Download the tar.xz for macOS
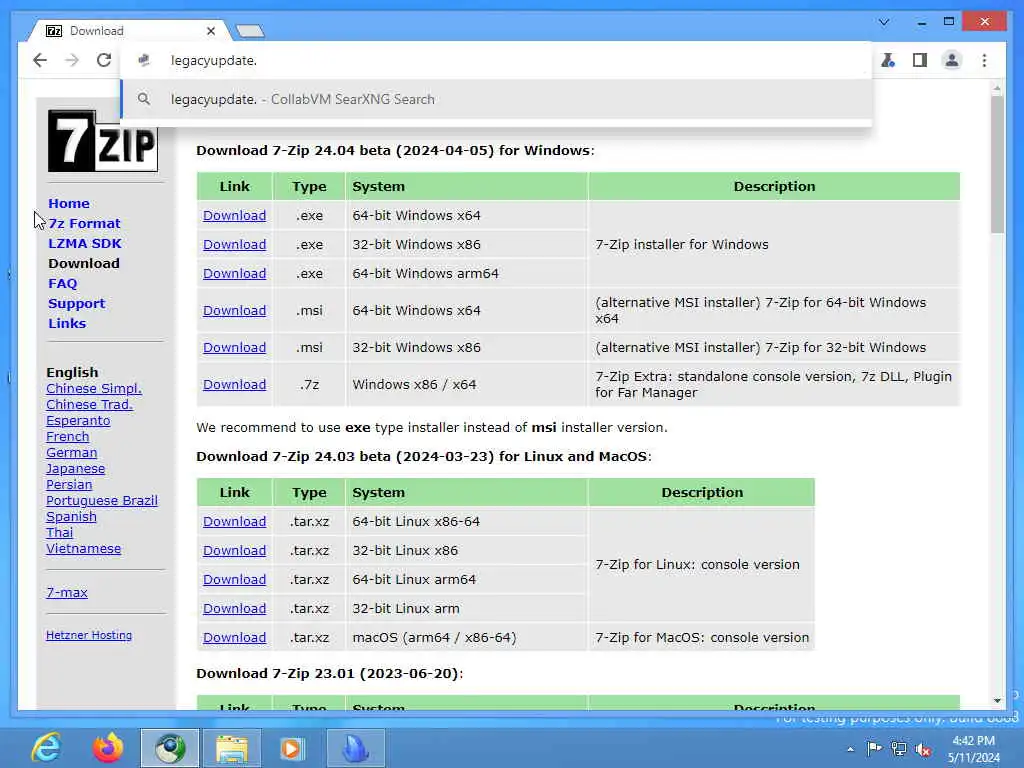The height and width of the screenshot is (768, 1024). (x=234, y=637)
